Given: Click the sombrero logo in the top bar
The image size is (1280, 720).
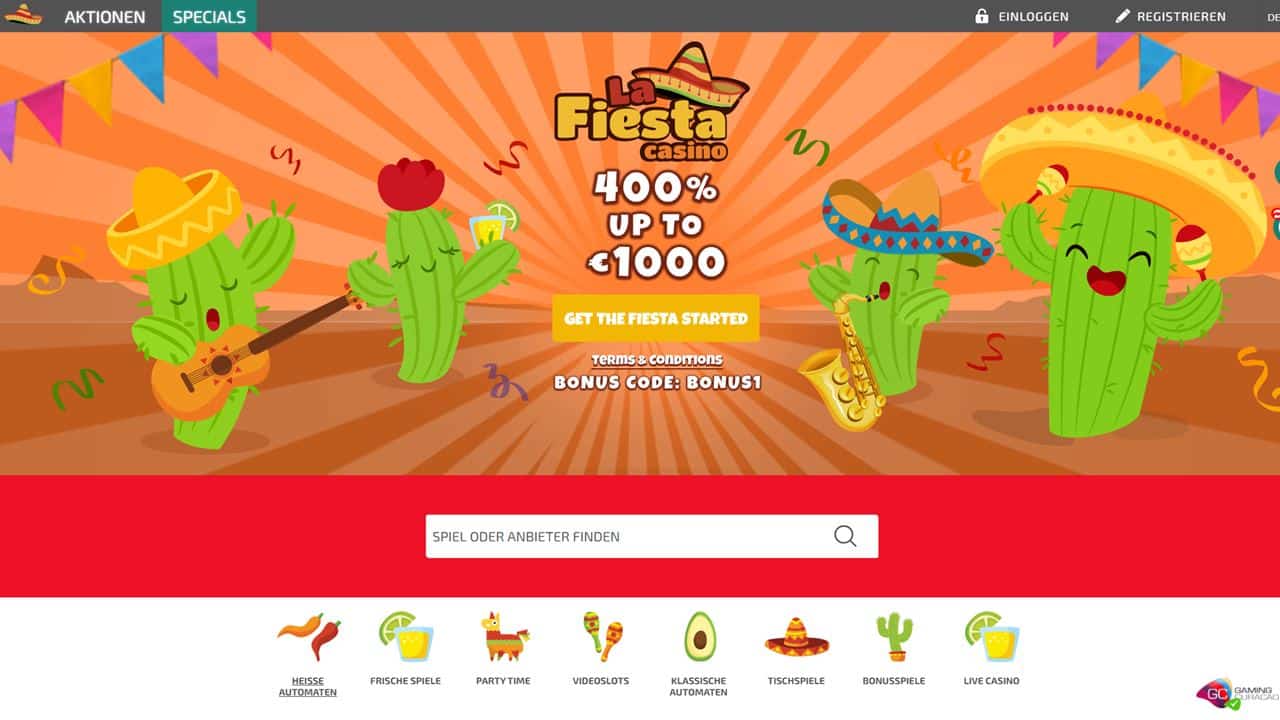Looking at the screenshot, I should pyautogui.click(x=24, y=15).
